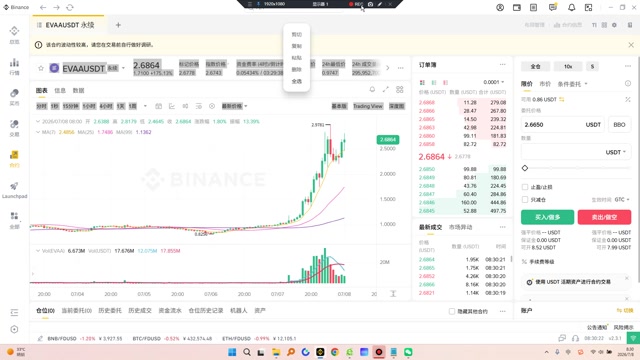640x360 pixels.
Task: Collapse the Vol indicator legend chevron
Action: pyautogui.click(x=38, y=251)
